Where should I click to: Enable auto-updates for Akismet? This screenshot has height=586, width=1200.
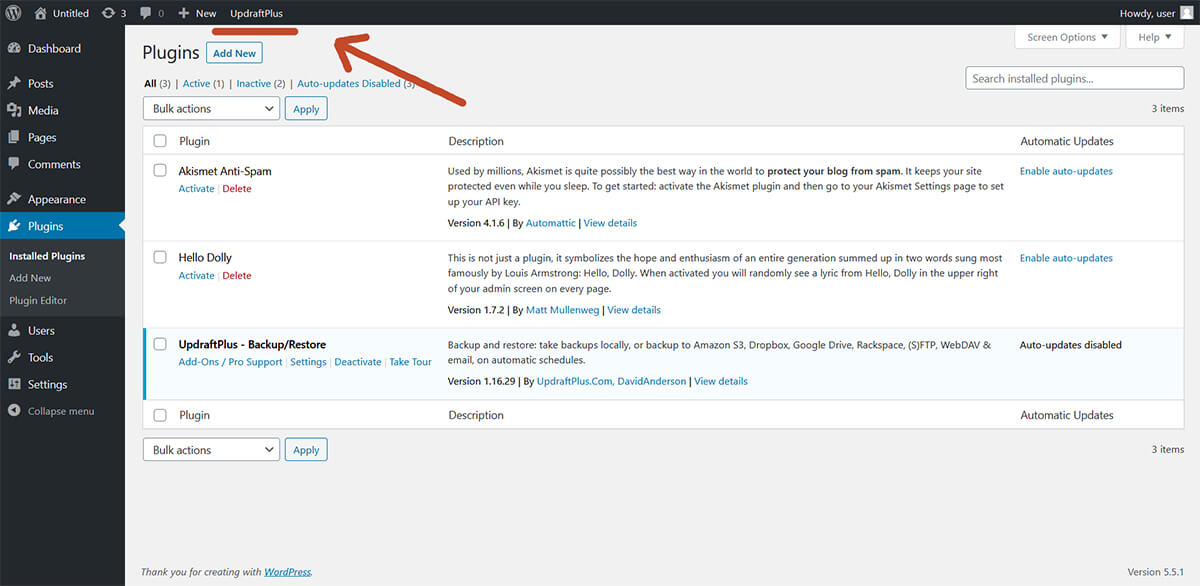tap(1066, 171)
